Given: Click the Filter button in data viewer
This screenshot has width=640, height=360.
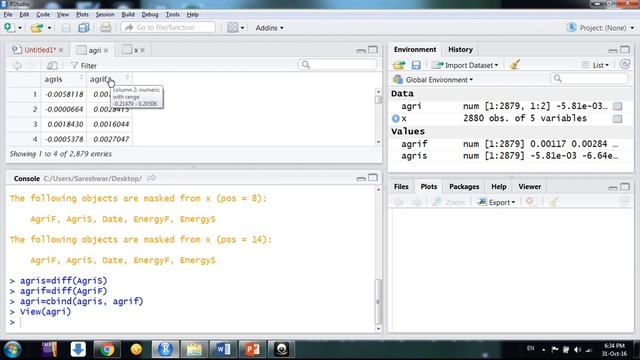Looking at the screenshot, I should tap(84, 65).
